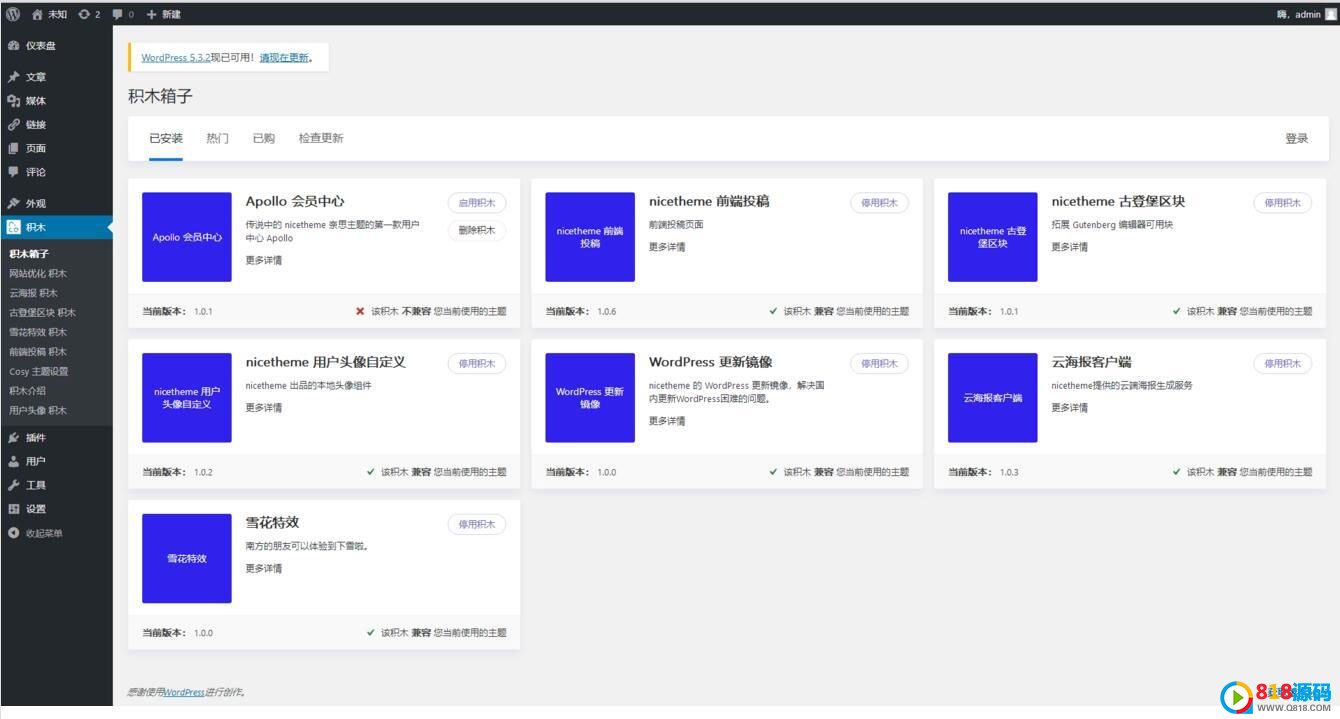Switch to the 已购 tab
1340x719 pixels.
click(x=263, y=138)
